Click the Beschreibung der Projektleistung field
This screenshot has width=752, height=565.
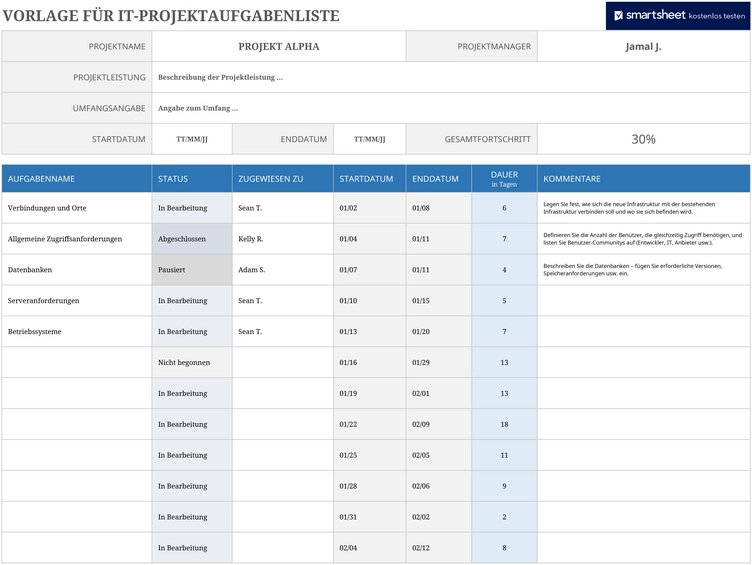click(451, 77)
